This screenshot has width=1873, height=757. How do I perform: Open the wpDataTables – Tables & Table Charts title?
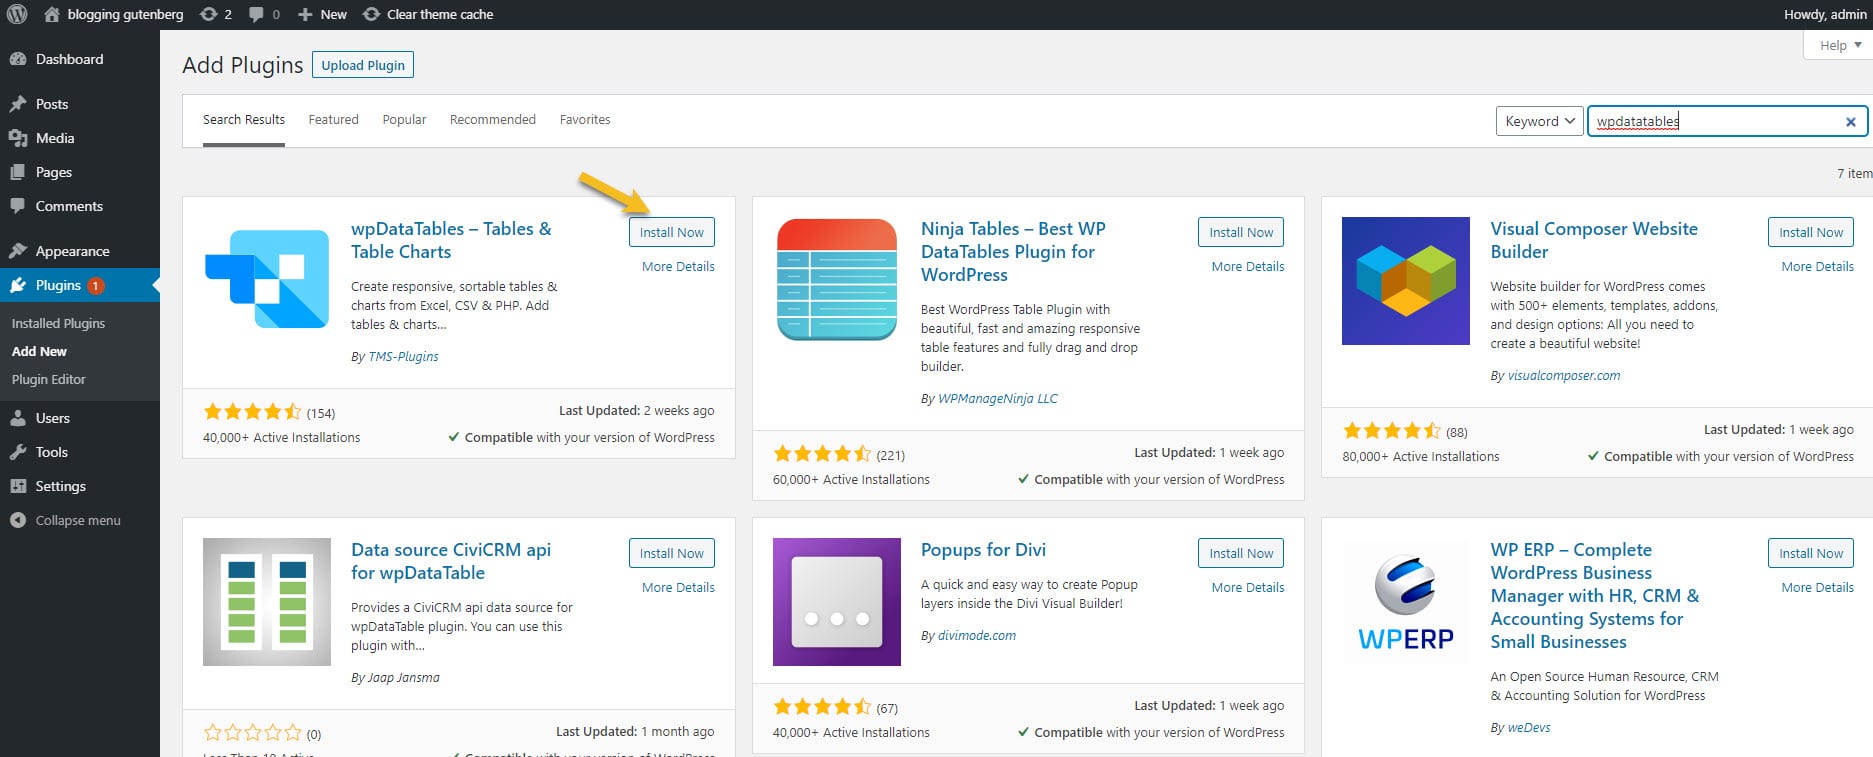click(x=451, y=240)
